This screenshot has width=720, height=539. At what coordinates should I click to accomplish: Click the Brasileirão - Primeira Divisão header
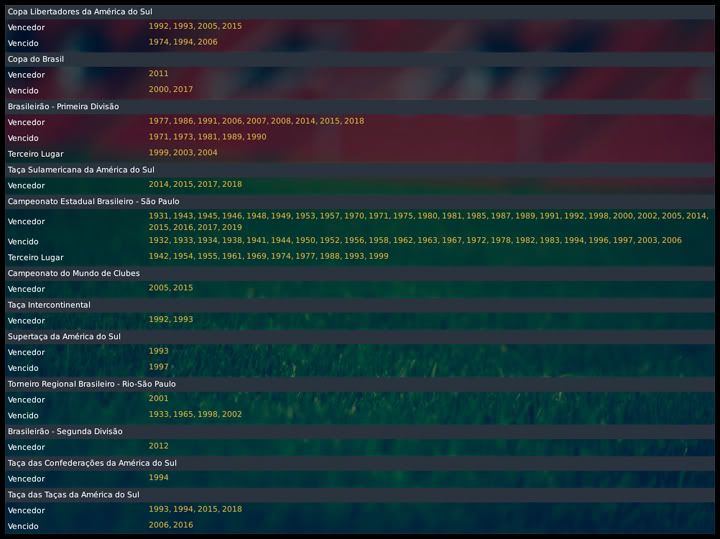coord(63,106)
